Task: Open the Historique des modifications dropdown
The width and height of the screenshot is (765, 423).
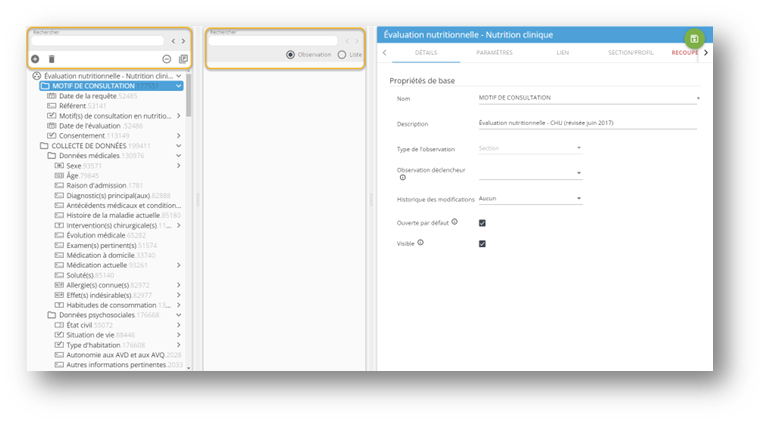Action: tap(530, 198)
